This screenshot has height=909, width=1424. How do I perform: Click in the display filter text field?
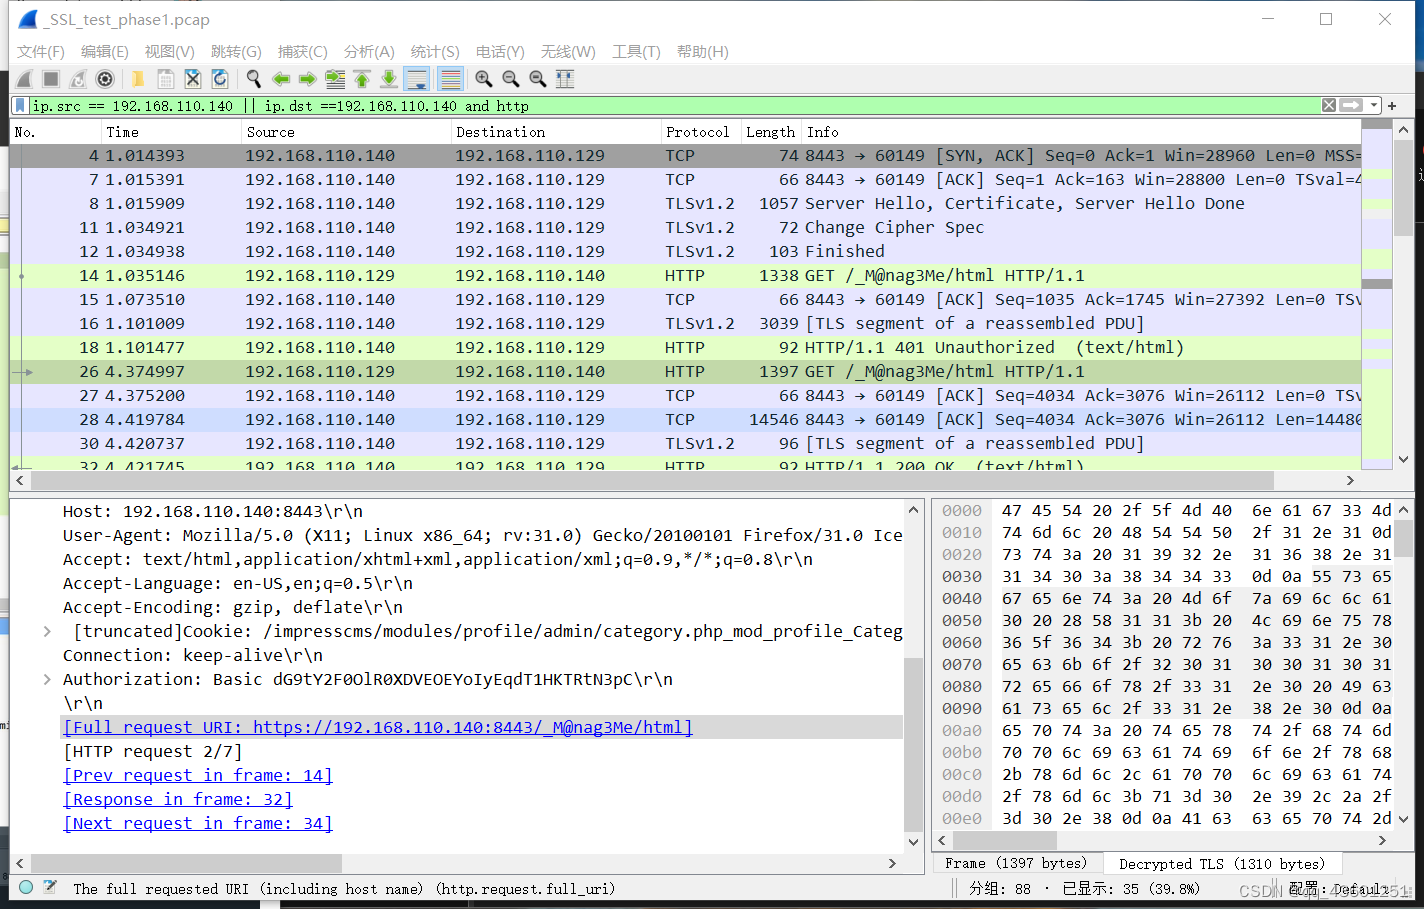674,105
